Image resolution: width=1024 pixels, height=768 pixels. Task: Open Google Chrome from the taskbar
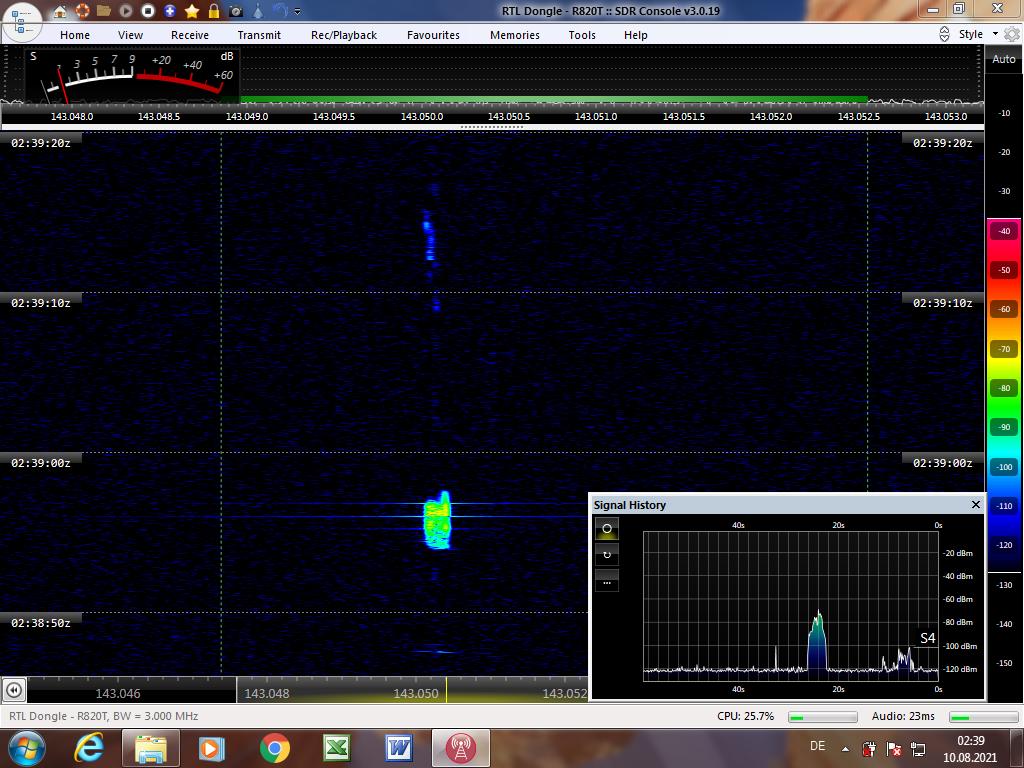point(274,748)
